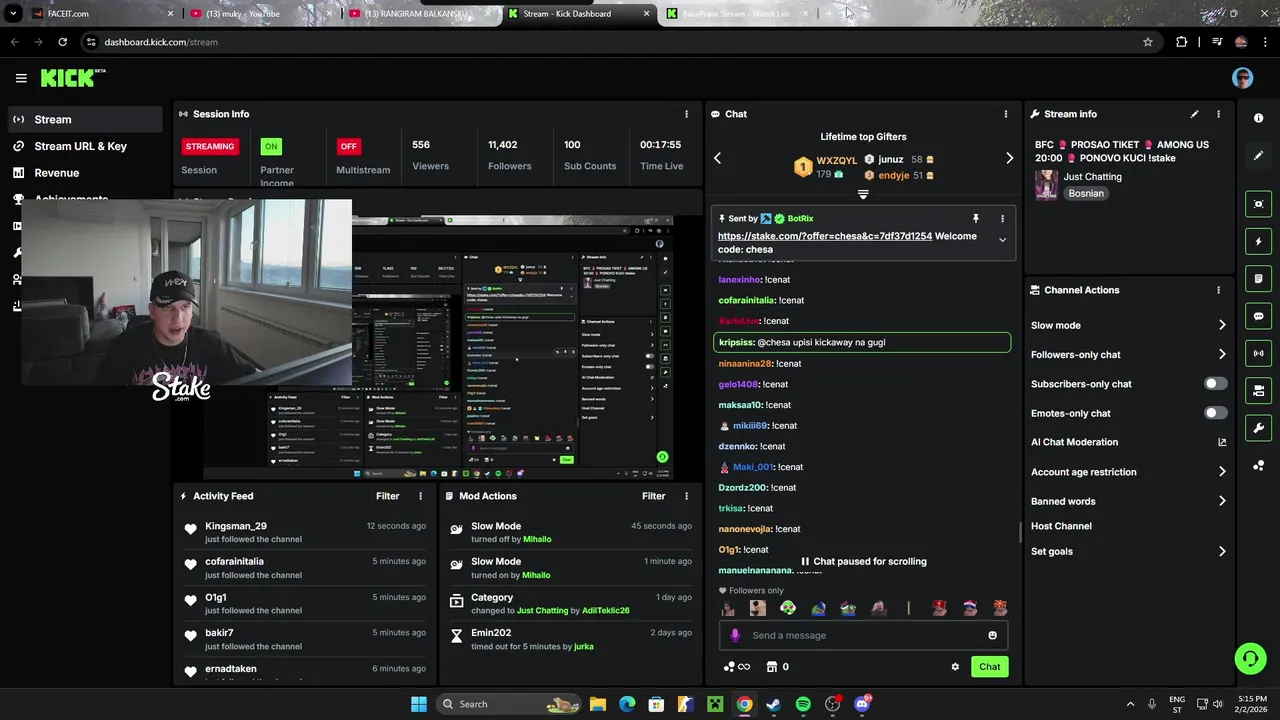The width and height of the screenshot is (1280, 720).
Task: Click the Send a message input field
Action: pos(862,635)
